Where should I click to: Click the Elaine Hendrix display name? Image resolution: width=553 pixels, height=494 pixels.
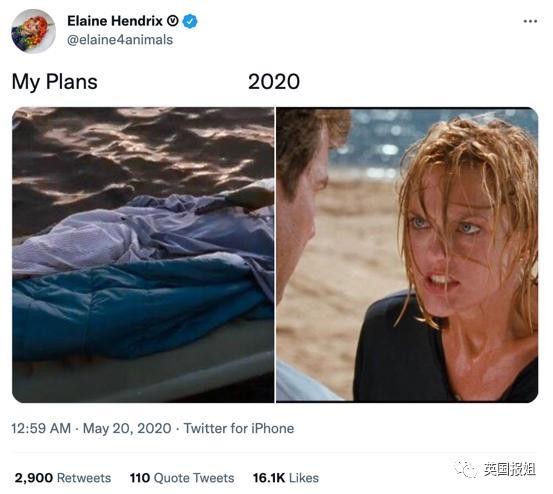click(115, 21)
